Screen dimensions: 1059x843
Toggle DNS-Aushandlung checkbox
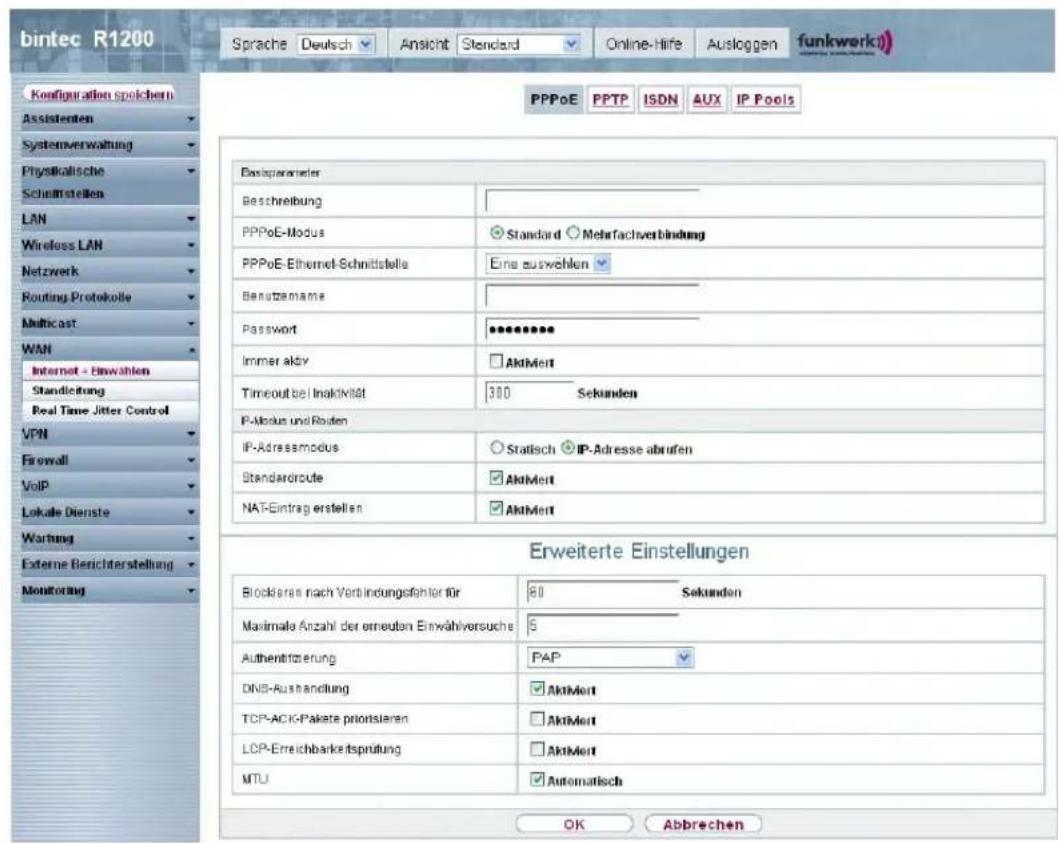(537, 689)
